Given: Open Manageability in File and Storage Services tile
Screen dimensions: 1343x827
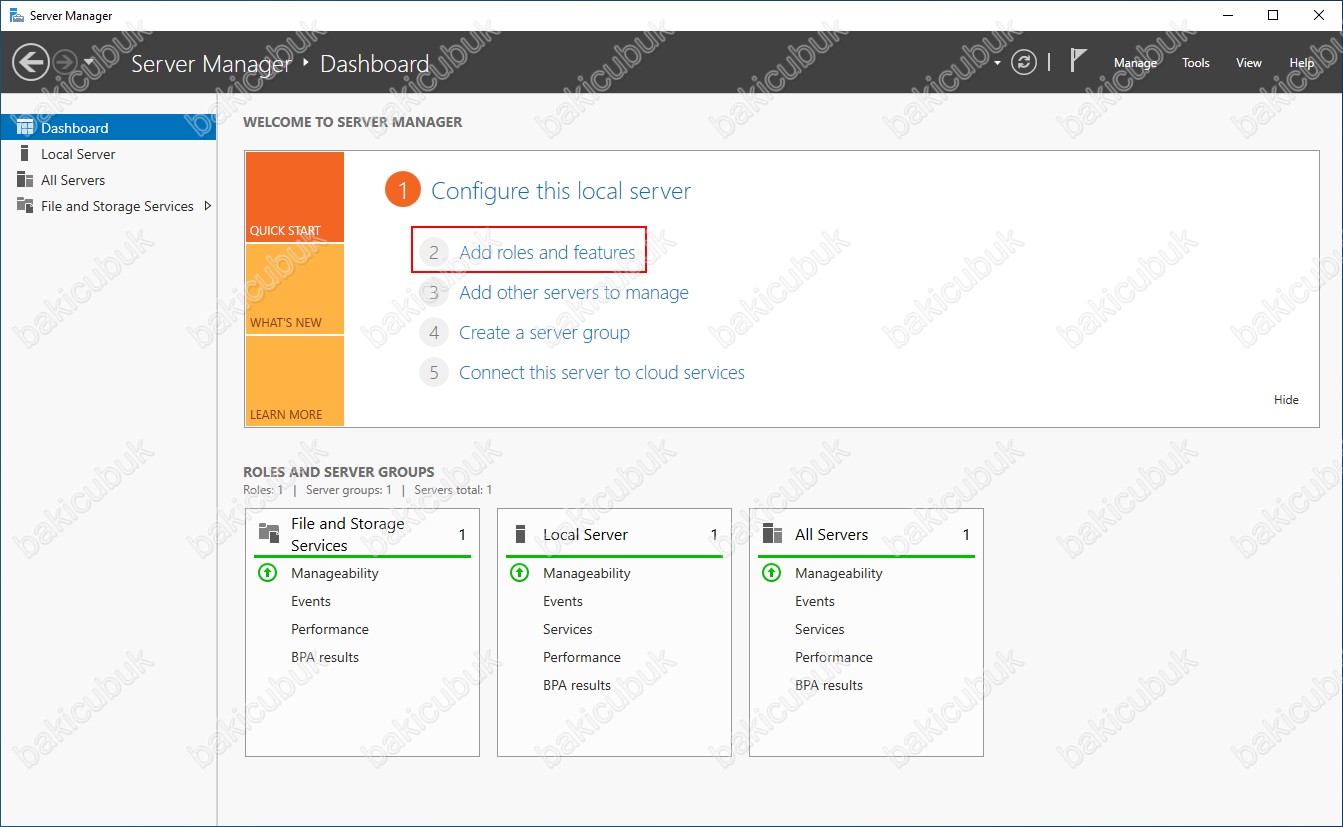Looking at the screenshot, I should click(x=335, y=573).
